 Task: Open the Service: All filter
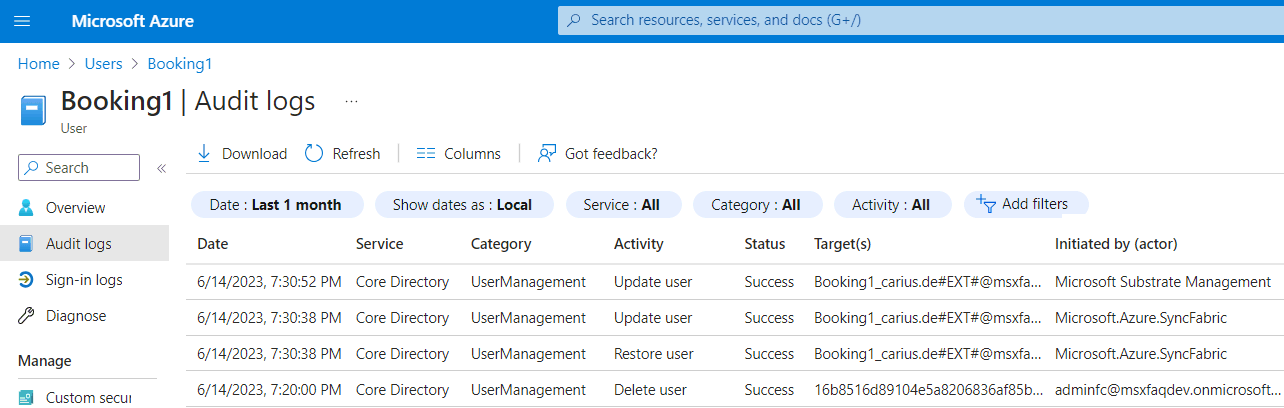tap(622, 204)
